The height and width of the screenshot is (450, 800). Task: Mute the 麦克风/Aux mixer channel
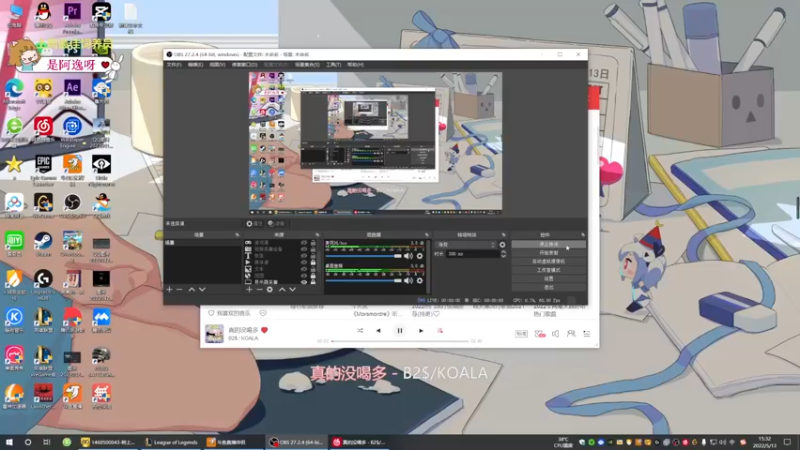click(408, 256)
